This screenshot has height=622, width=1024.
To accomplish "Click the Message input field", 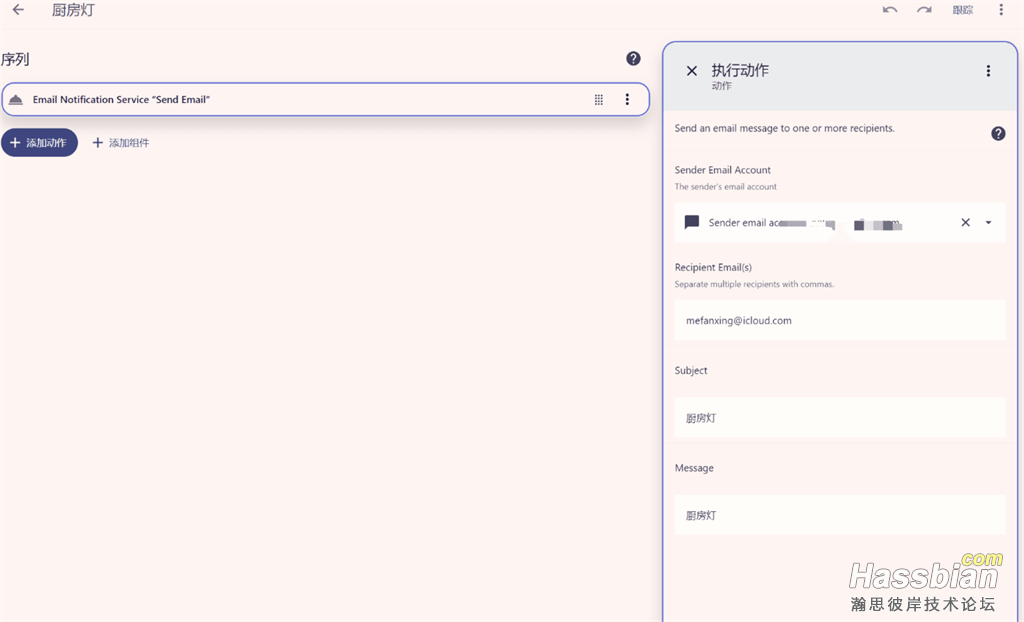I will click(x=839, y=515).
